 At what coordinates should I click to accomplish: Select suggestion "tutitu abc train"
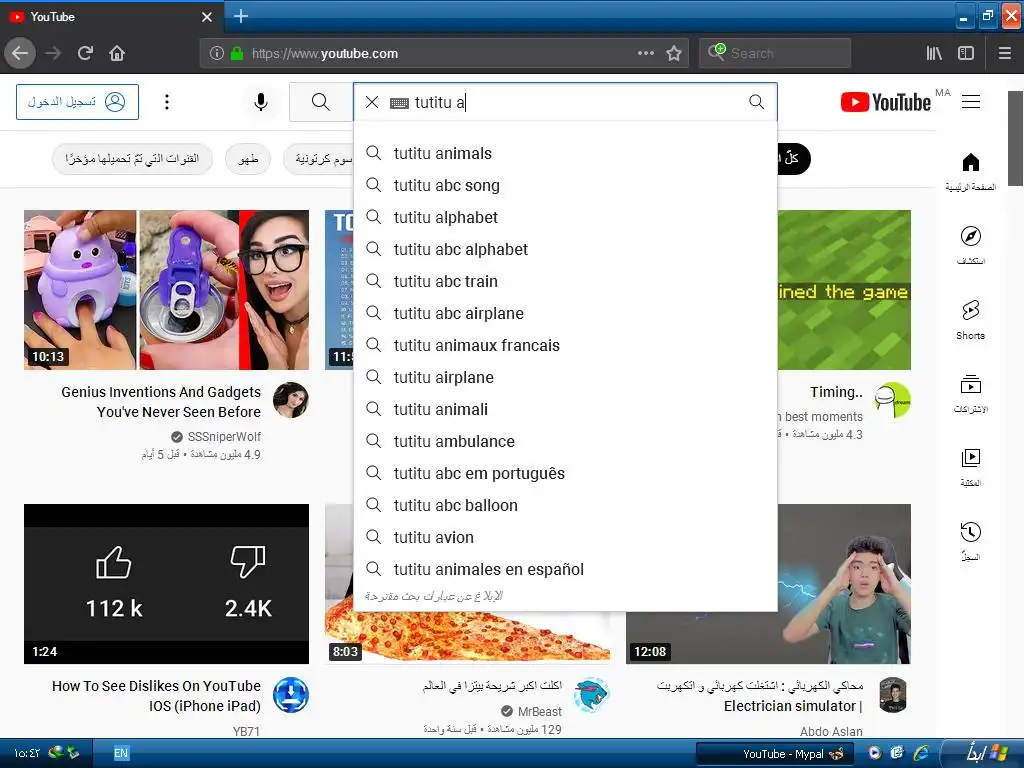(566, 281)
